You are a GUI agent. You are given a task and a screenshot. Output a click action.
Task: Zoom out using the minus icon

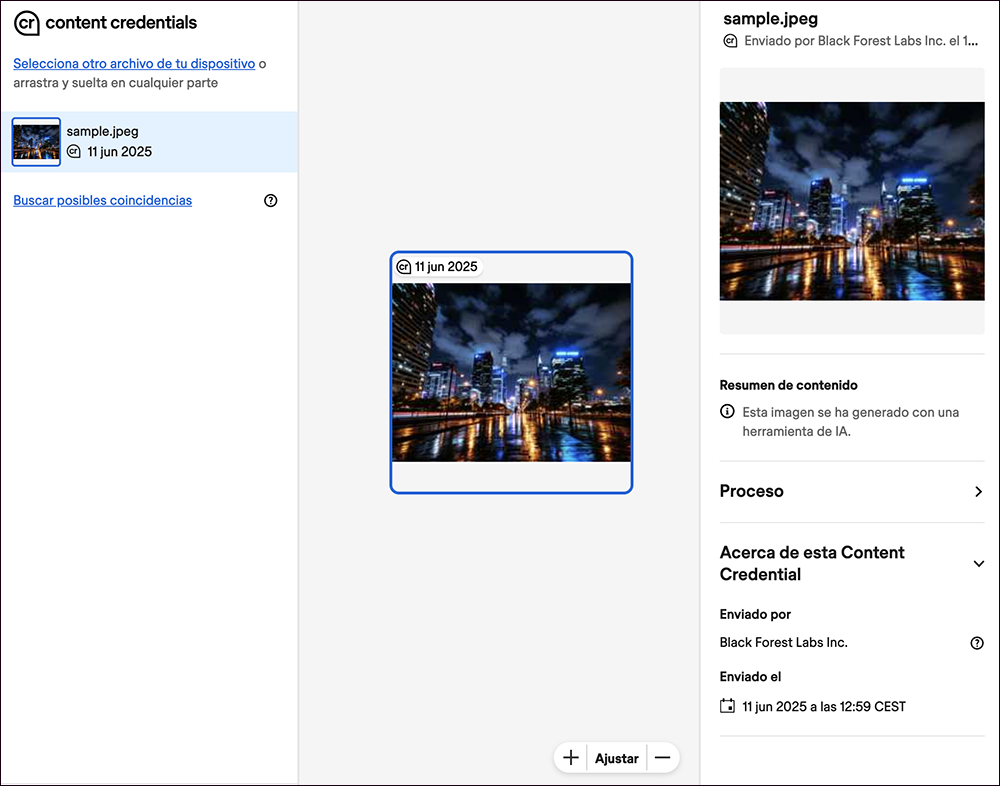[x=662, y=757]
